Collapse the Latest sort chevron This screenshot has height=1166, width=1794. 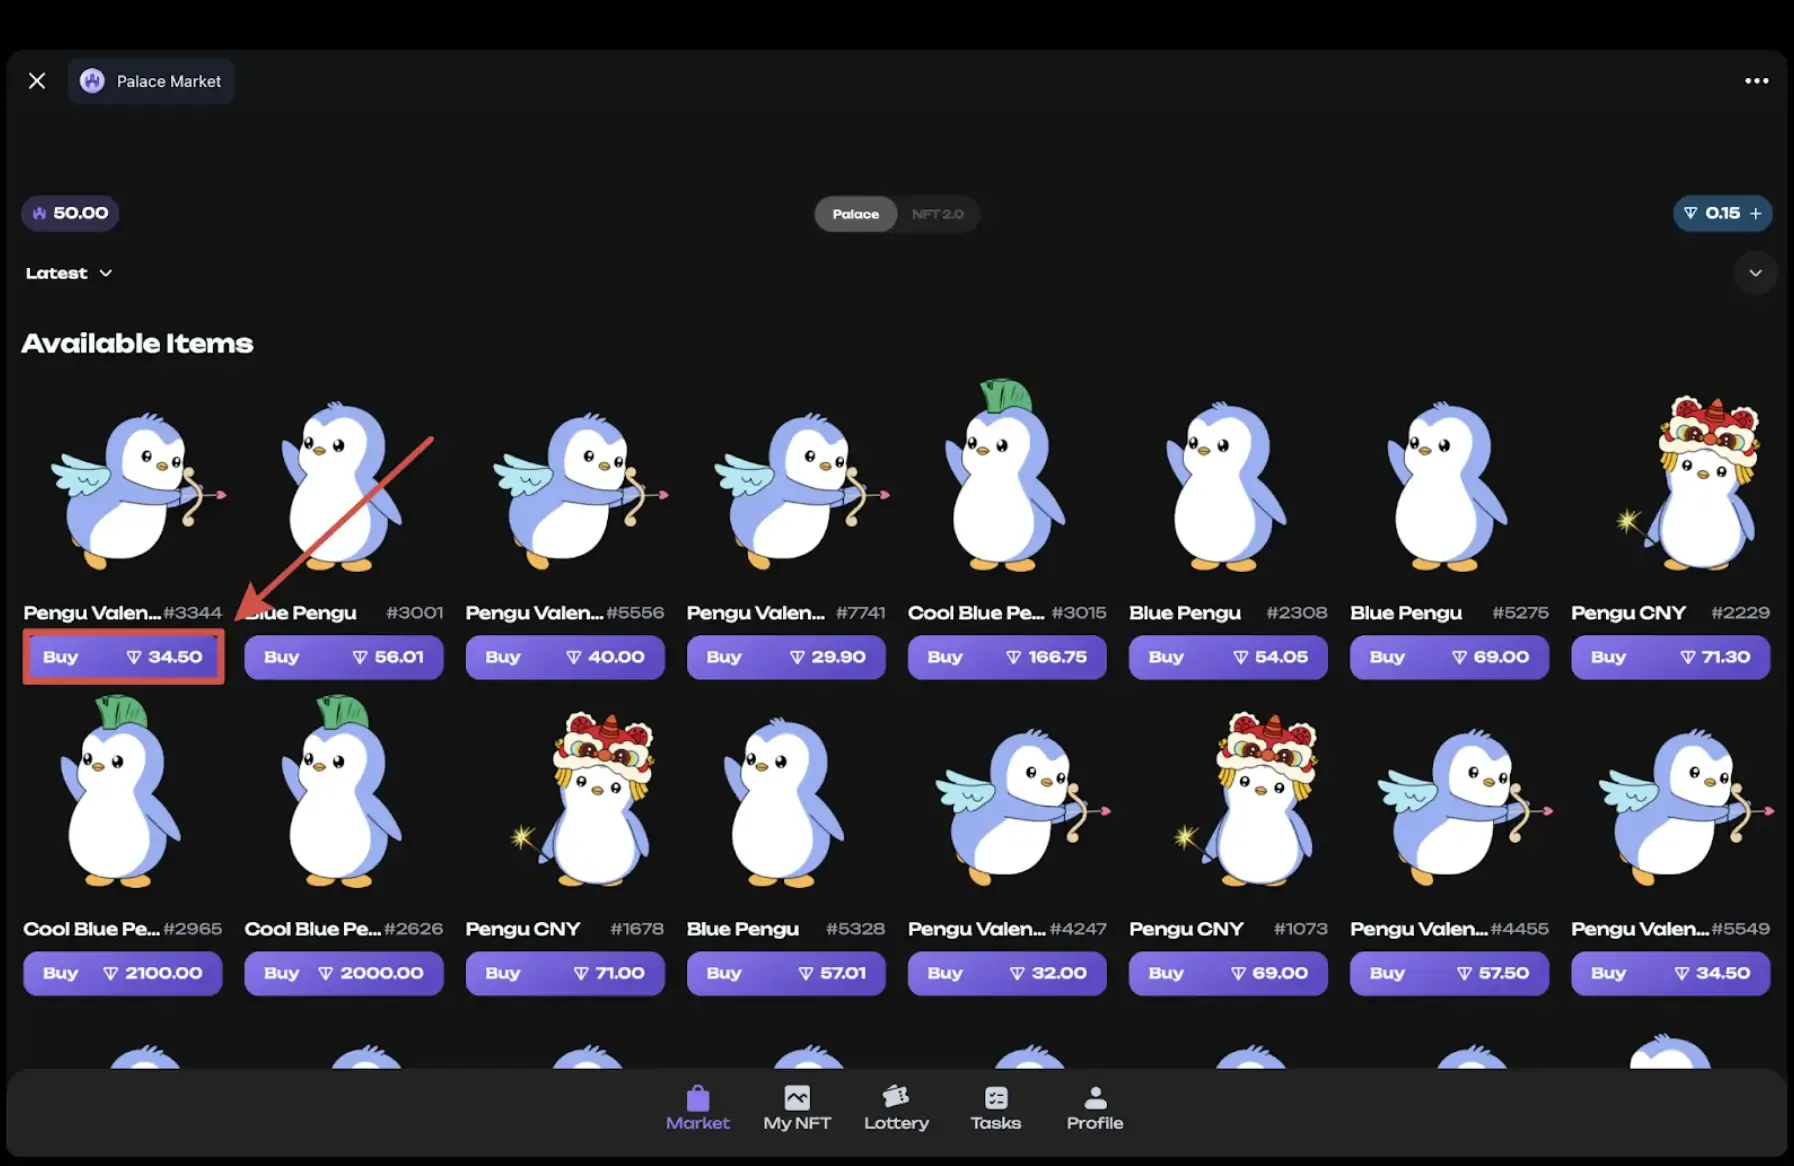point(104,273)
